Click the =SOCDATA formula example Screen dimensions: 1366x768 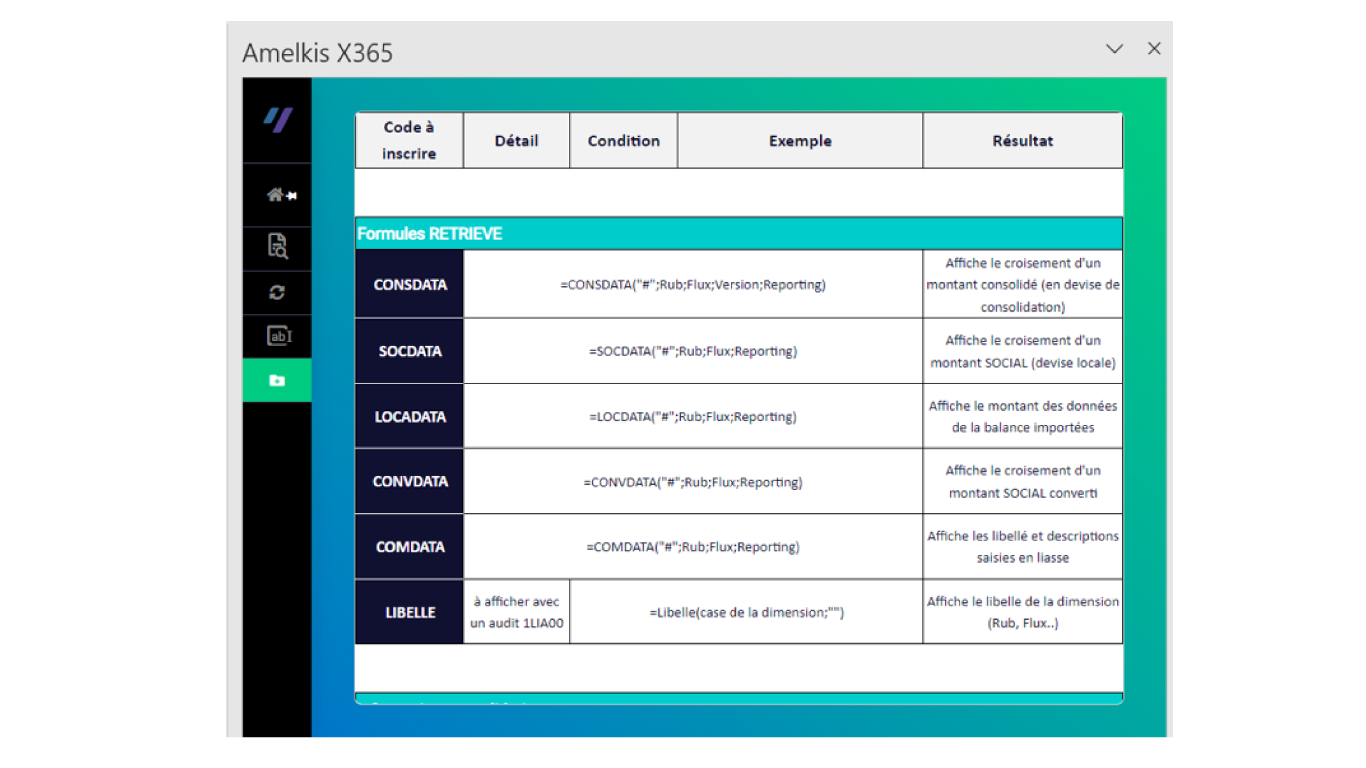[693, 351]
